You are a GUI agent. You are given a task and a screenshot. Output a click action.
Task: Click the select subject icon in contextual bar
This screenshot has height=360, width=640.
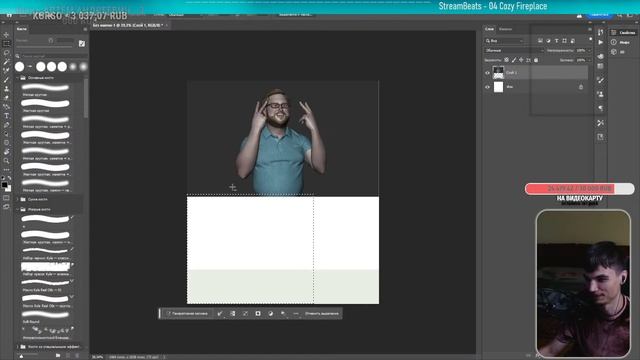tap(220, 313)
